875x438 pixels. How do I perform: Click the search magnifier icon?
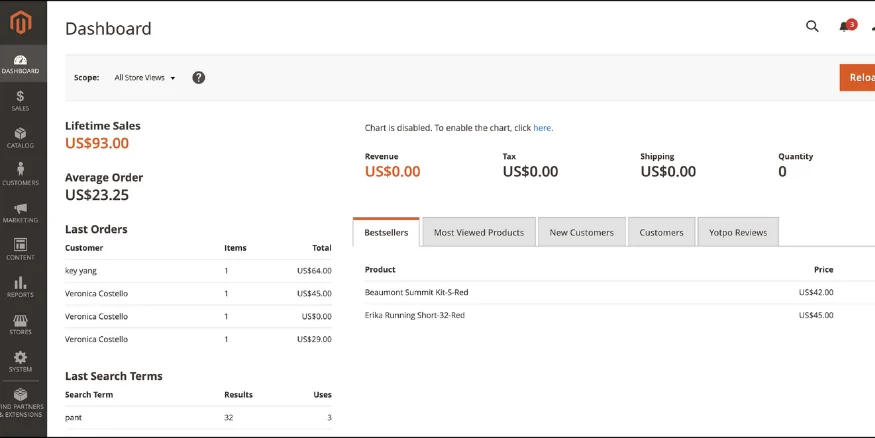click(812, 26)
